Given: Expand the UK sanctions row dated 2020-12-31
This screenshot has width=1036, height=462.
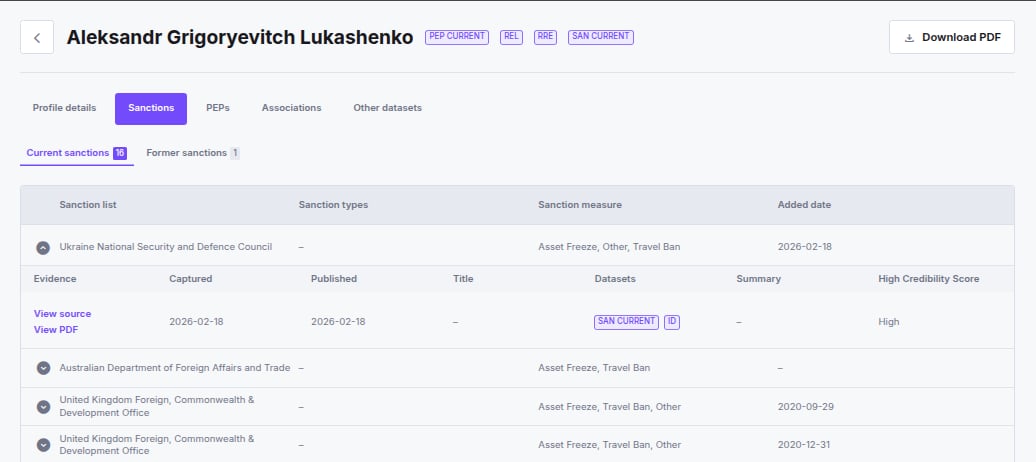Looking at the screenshot, I should (x=43, y=445).
